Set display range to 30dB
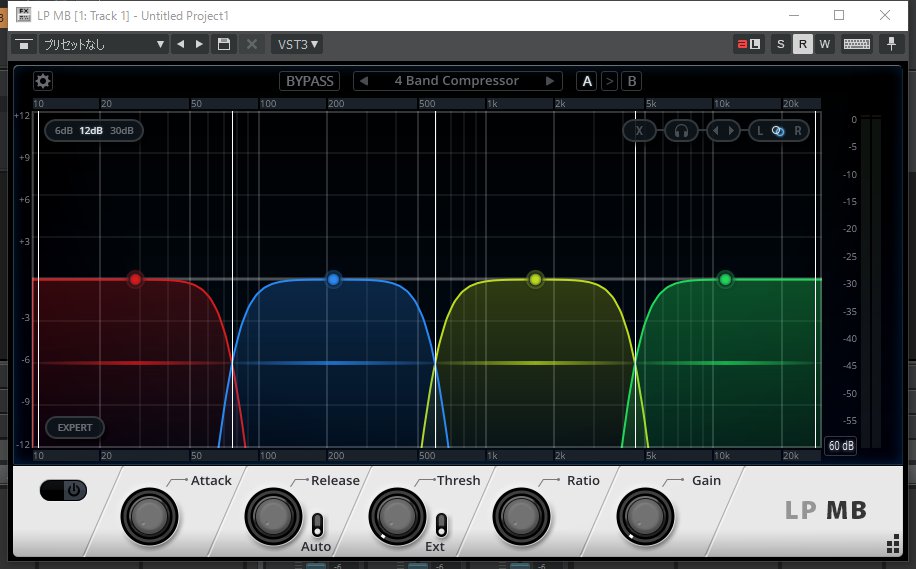Viewport: 916px width, 569px height. click(x=122, y=130)
